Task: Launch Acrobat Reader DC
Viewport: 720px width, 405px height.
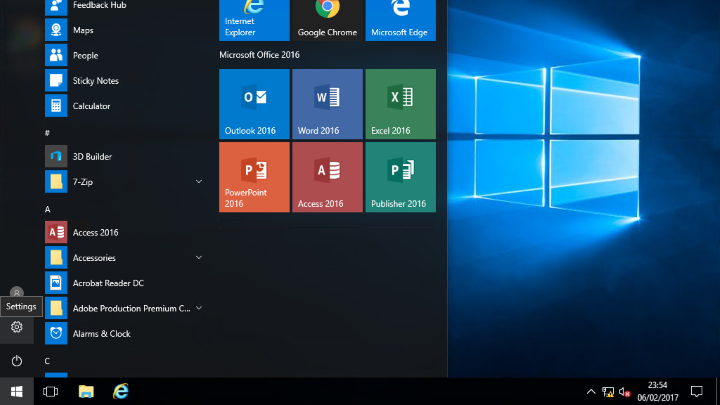Action: pyautogui.click(x=124, y=283)
